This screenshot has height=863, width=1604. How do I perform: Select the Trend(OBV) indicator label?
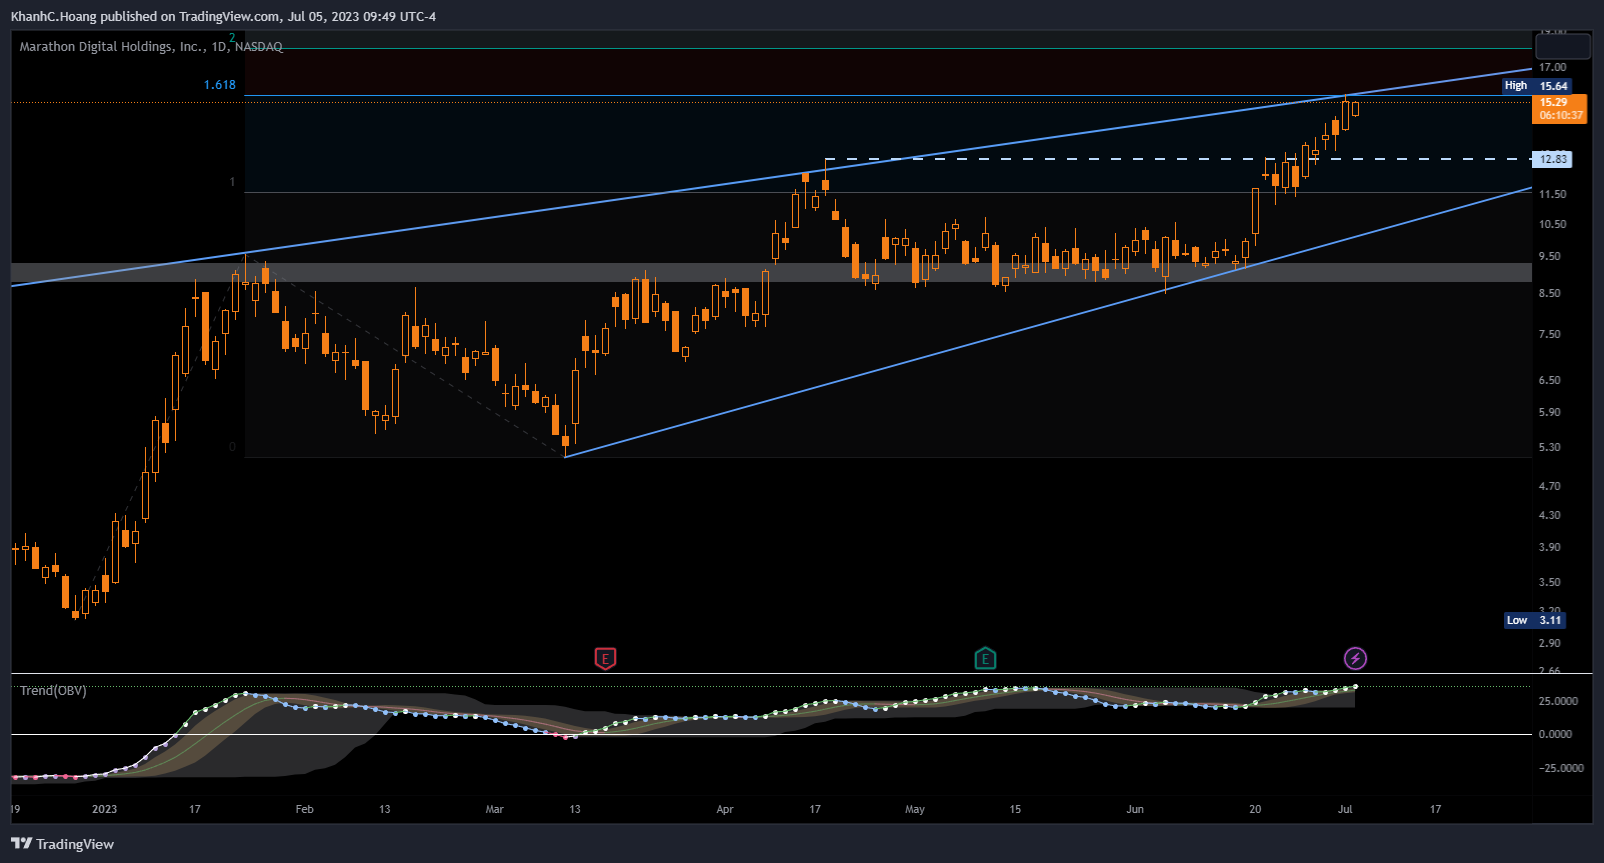[53, 691]
